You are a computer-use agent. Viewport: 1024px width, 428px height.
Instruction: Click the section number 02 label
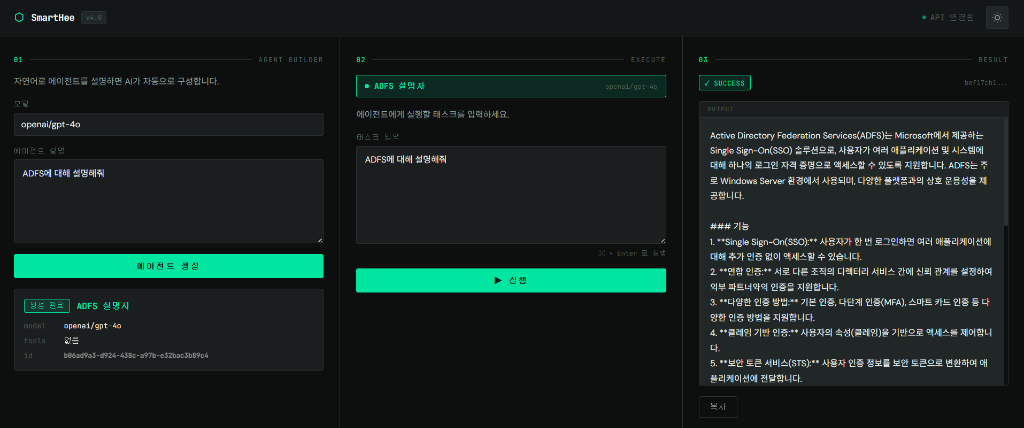coord(360,59)
